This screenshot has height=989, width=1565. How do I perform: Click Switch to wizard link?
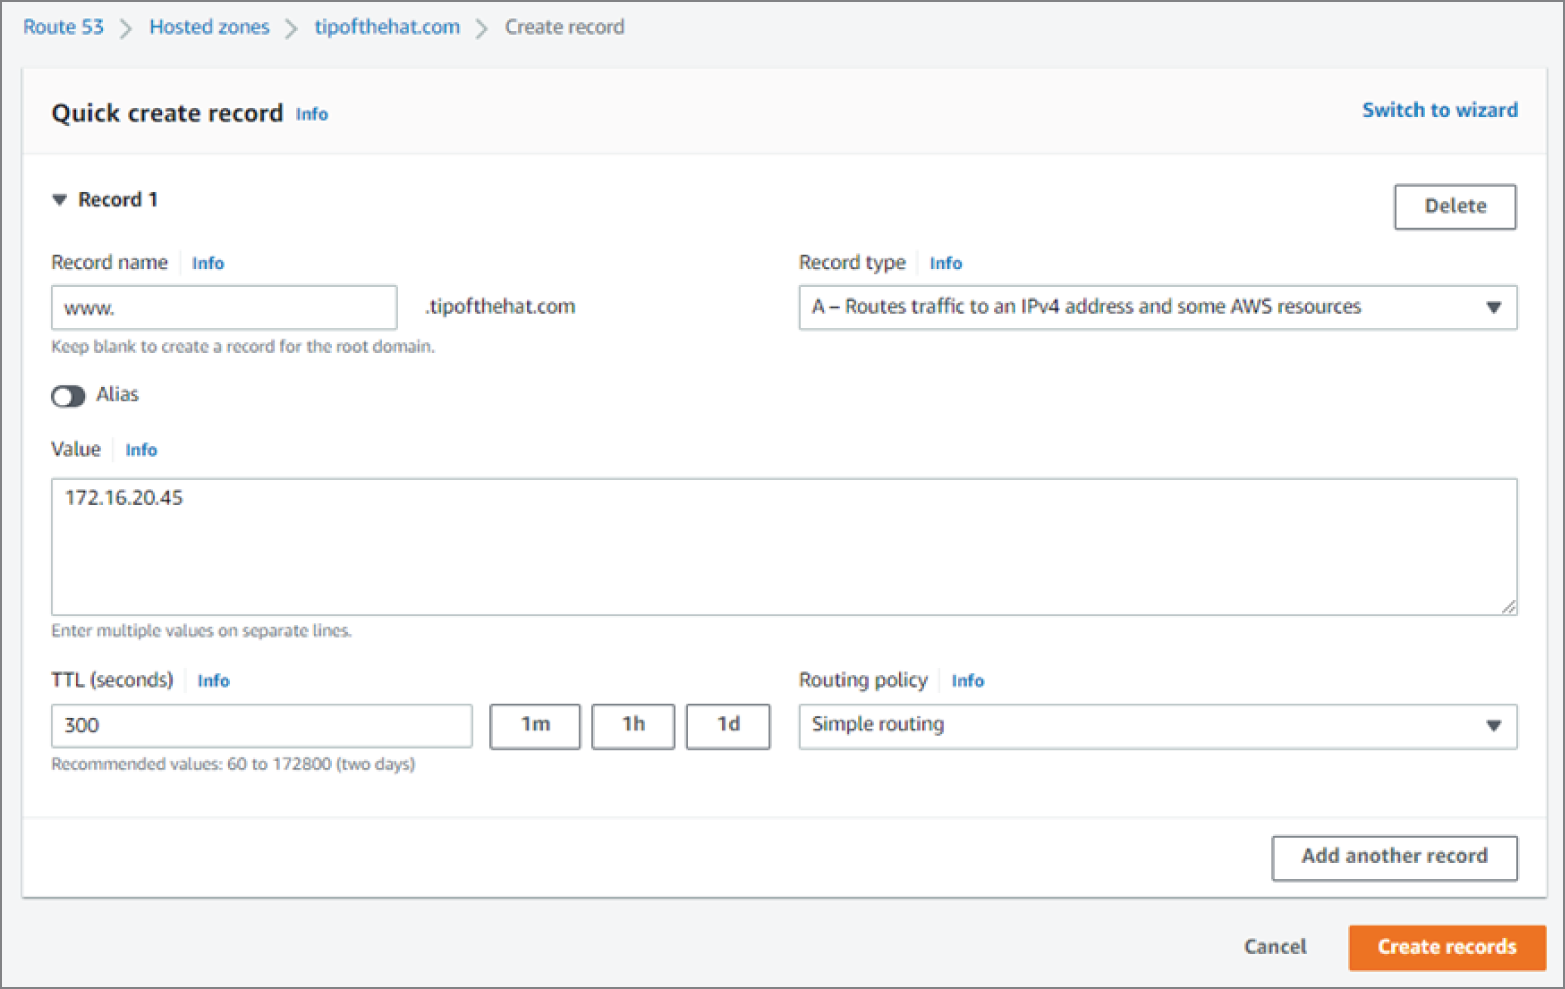pyautogui.click(x=1440, y=110)
